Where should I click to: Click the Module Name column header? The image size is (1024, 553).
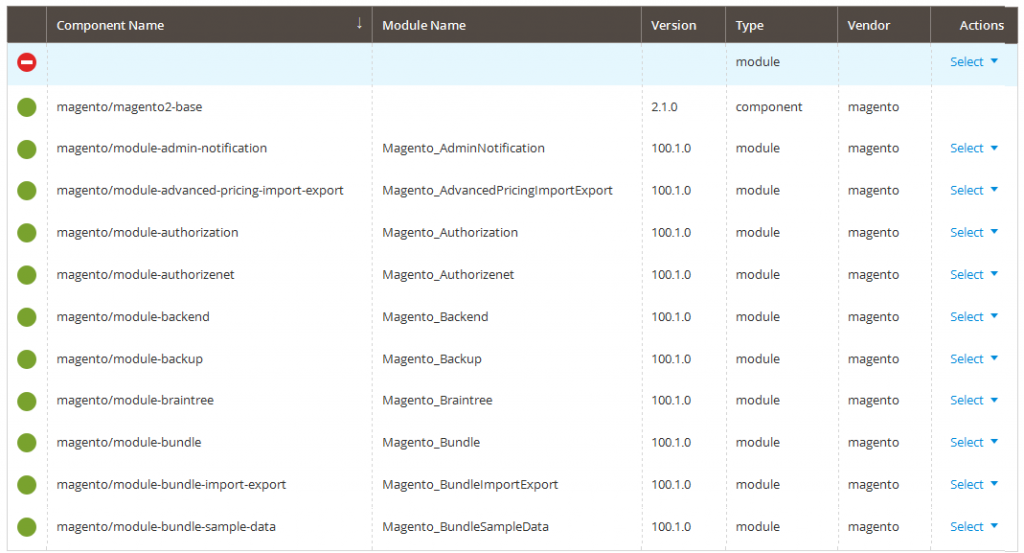point(424,25)
